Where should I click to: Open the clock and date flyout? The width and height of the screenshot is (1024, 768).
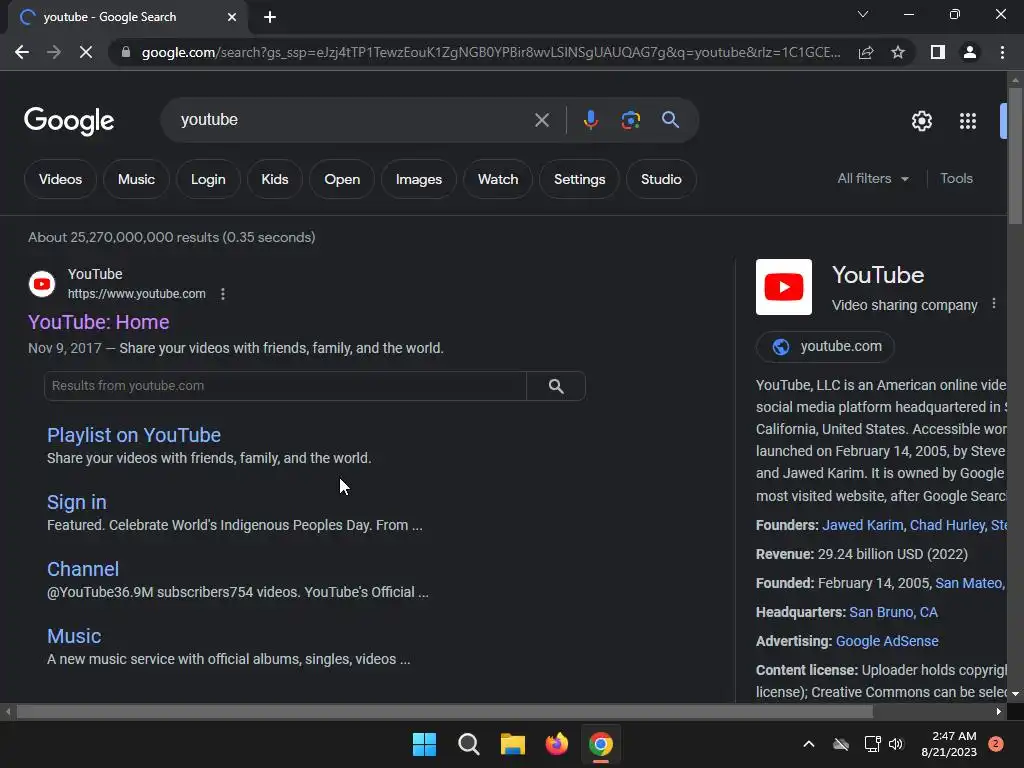click(949, 744)
